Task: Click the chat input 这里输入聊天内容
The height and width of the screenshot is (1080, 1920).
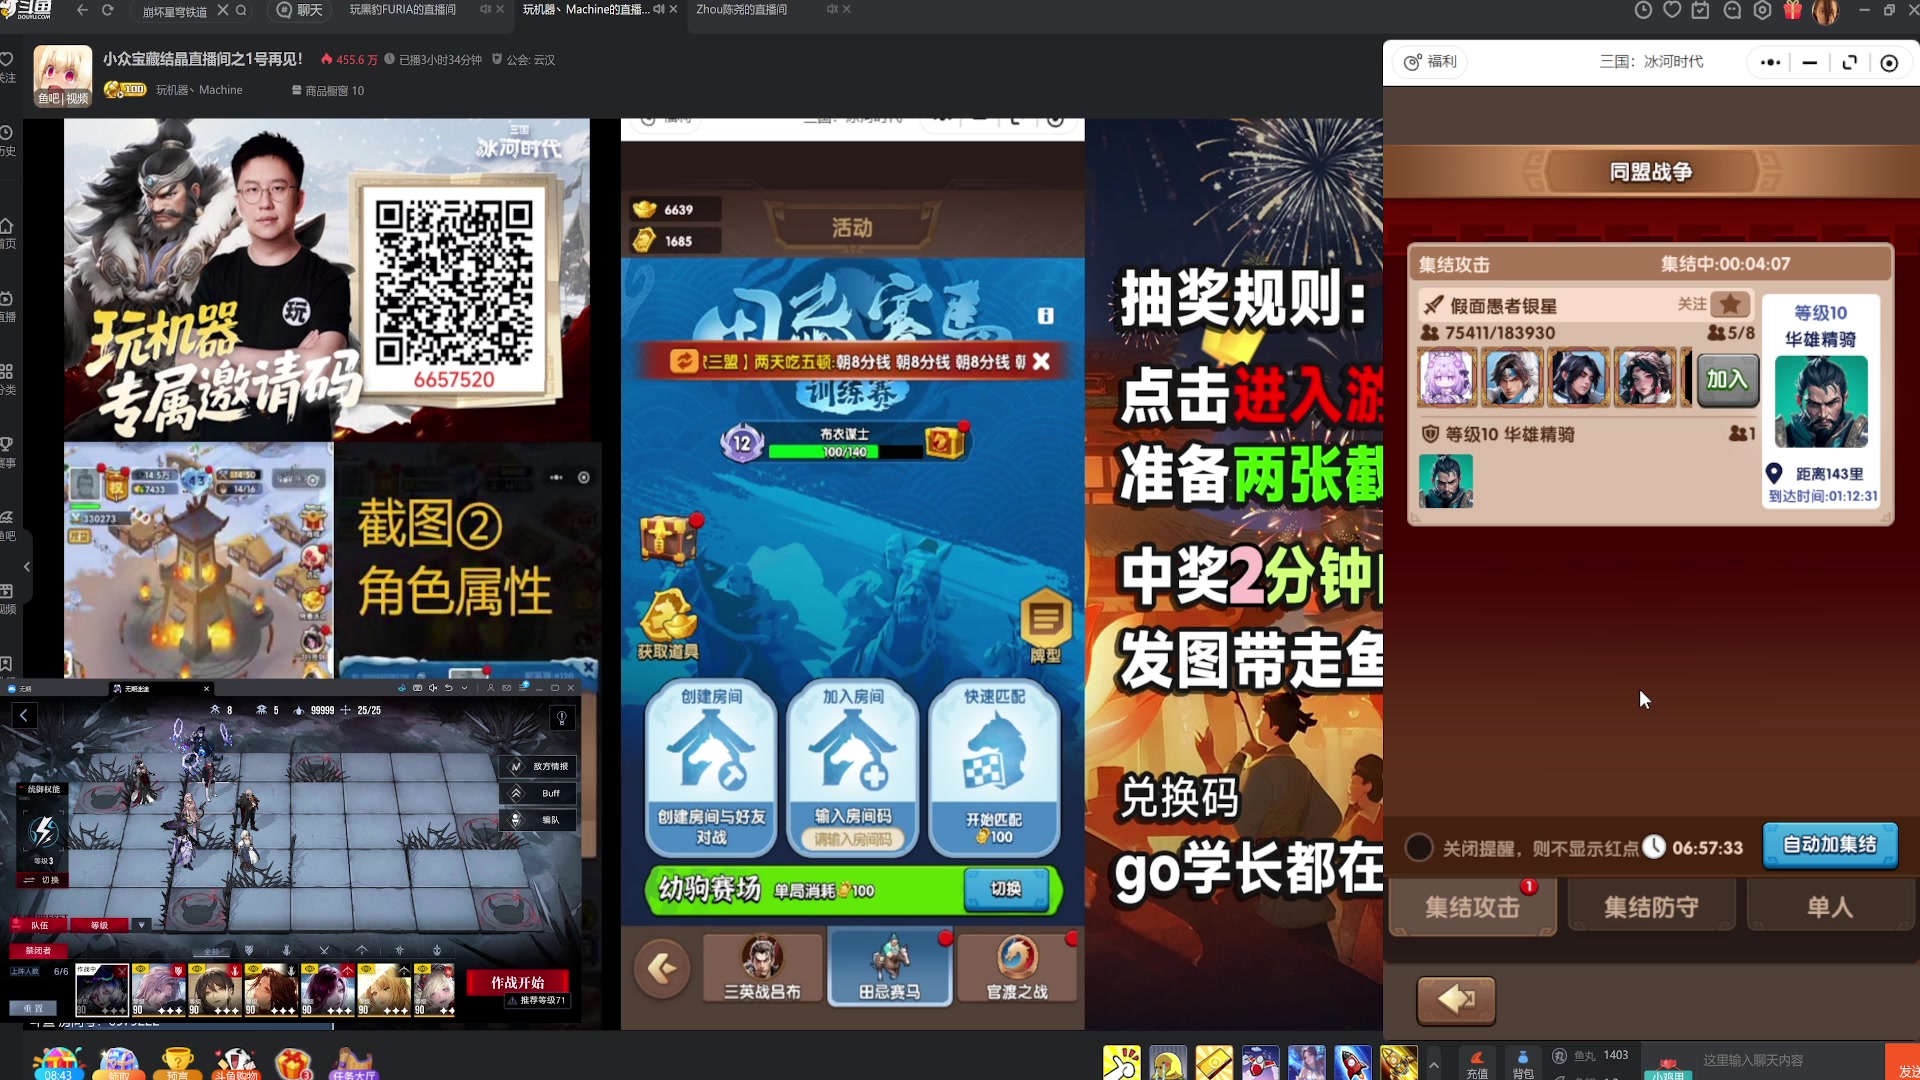Action: (x=1790, y=1060)
